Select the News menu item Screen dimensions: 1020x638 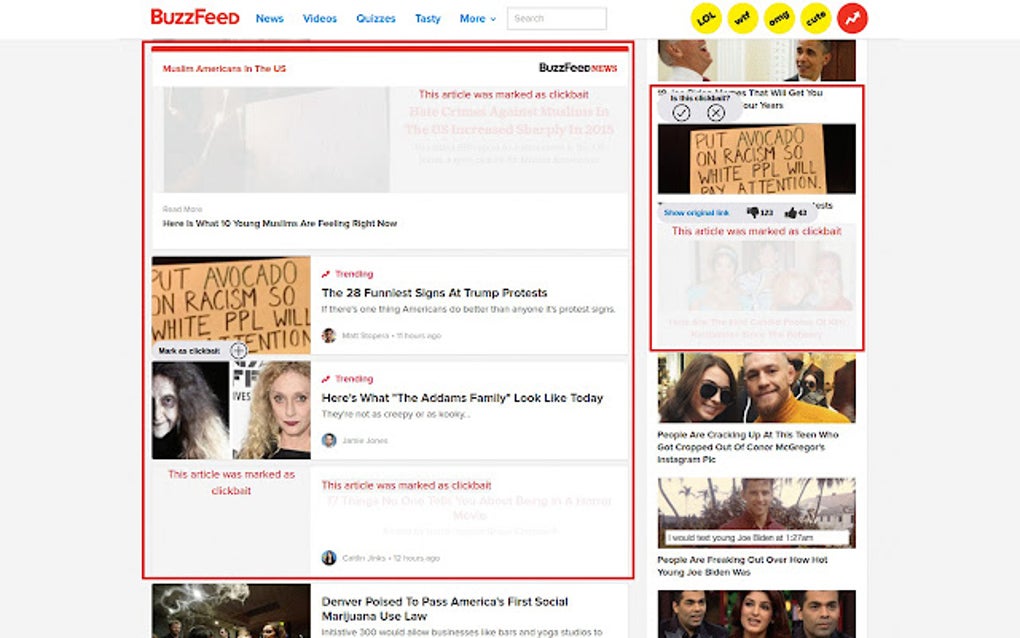pos(269,18)
